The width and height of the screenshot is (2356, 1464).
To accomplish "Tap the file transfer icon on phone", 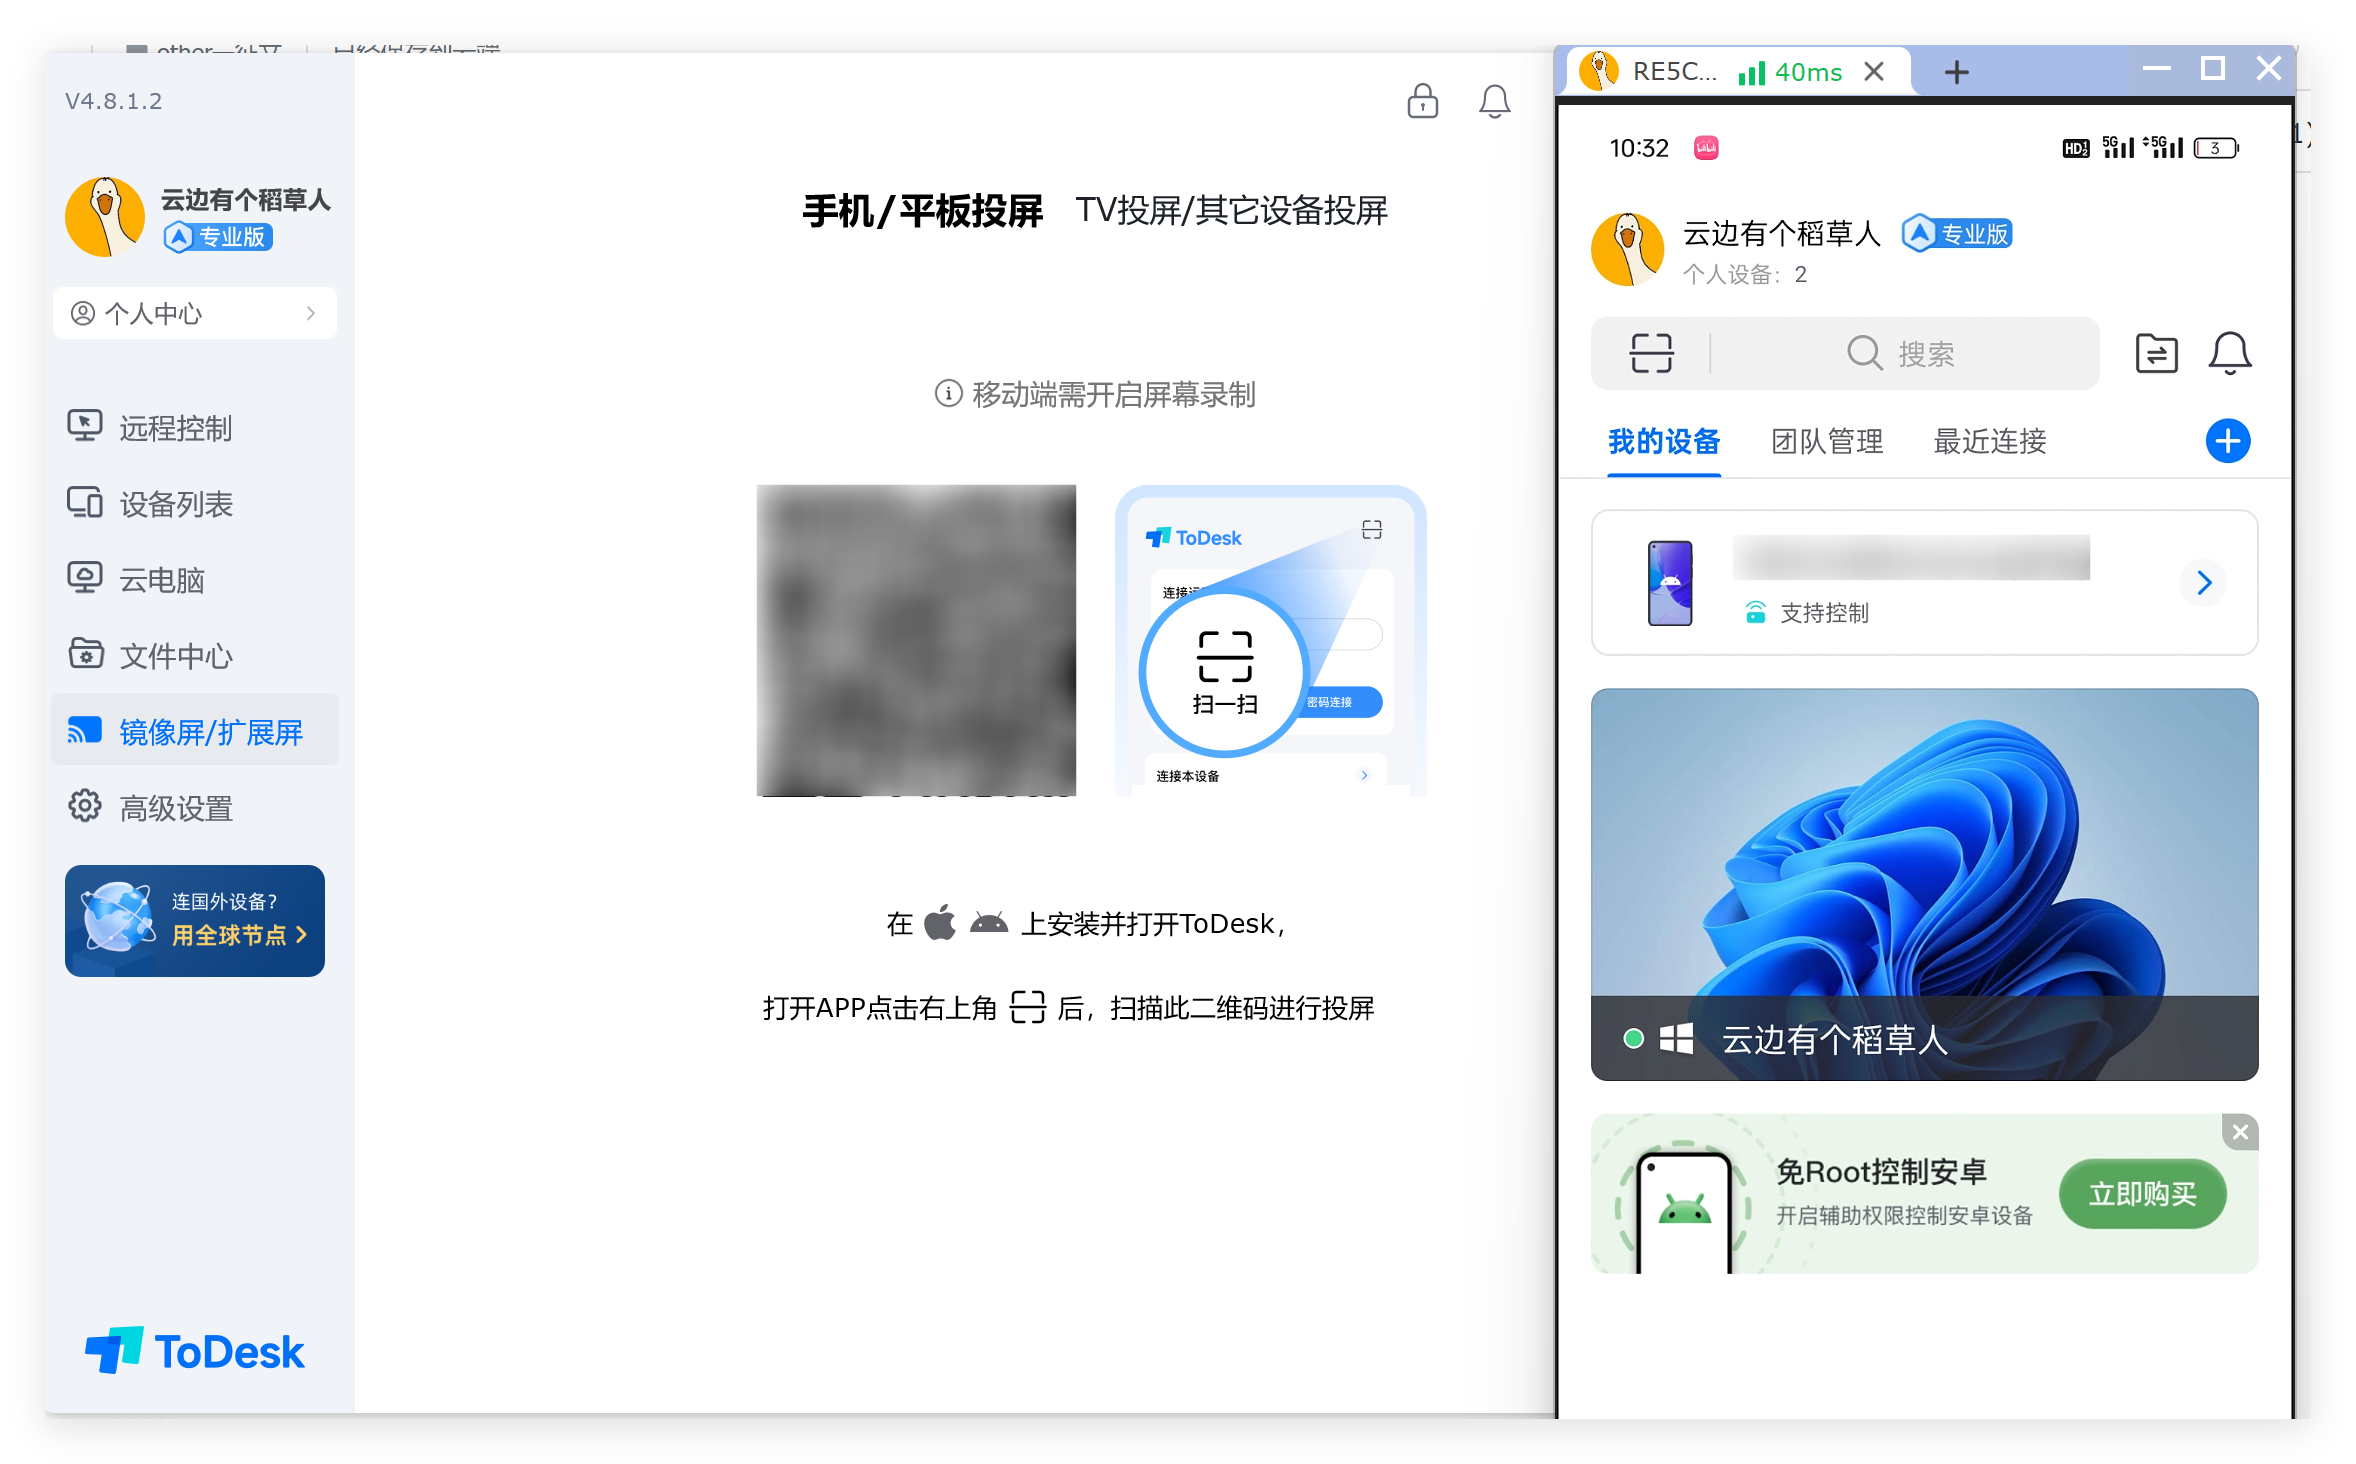I will click(2156, 353).
